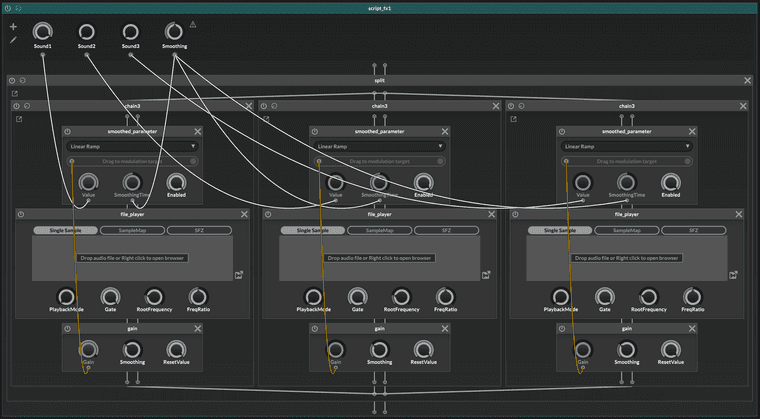
Task: Click the circular icon in the third chain3 header
Action: (522, 106)
